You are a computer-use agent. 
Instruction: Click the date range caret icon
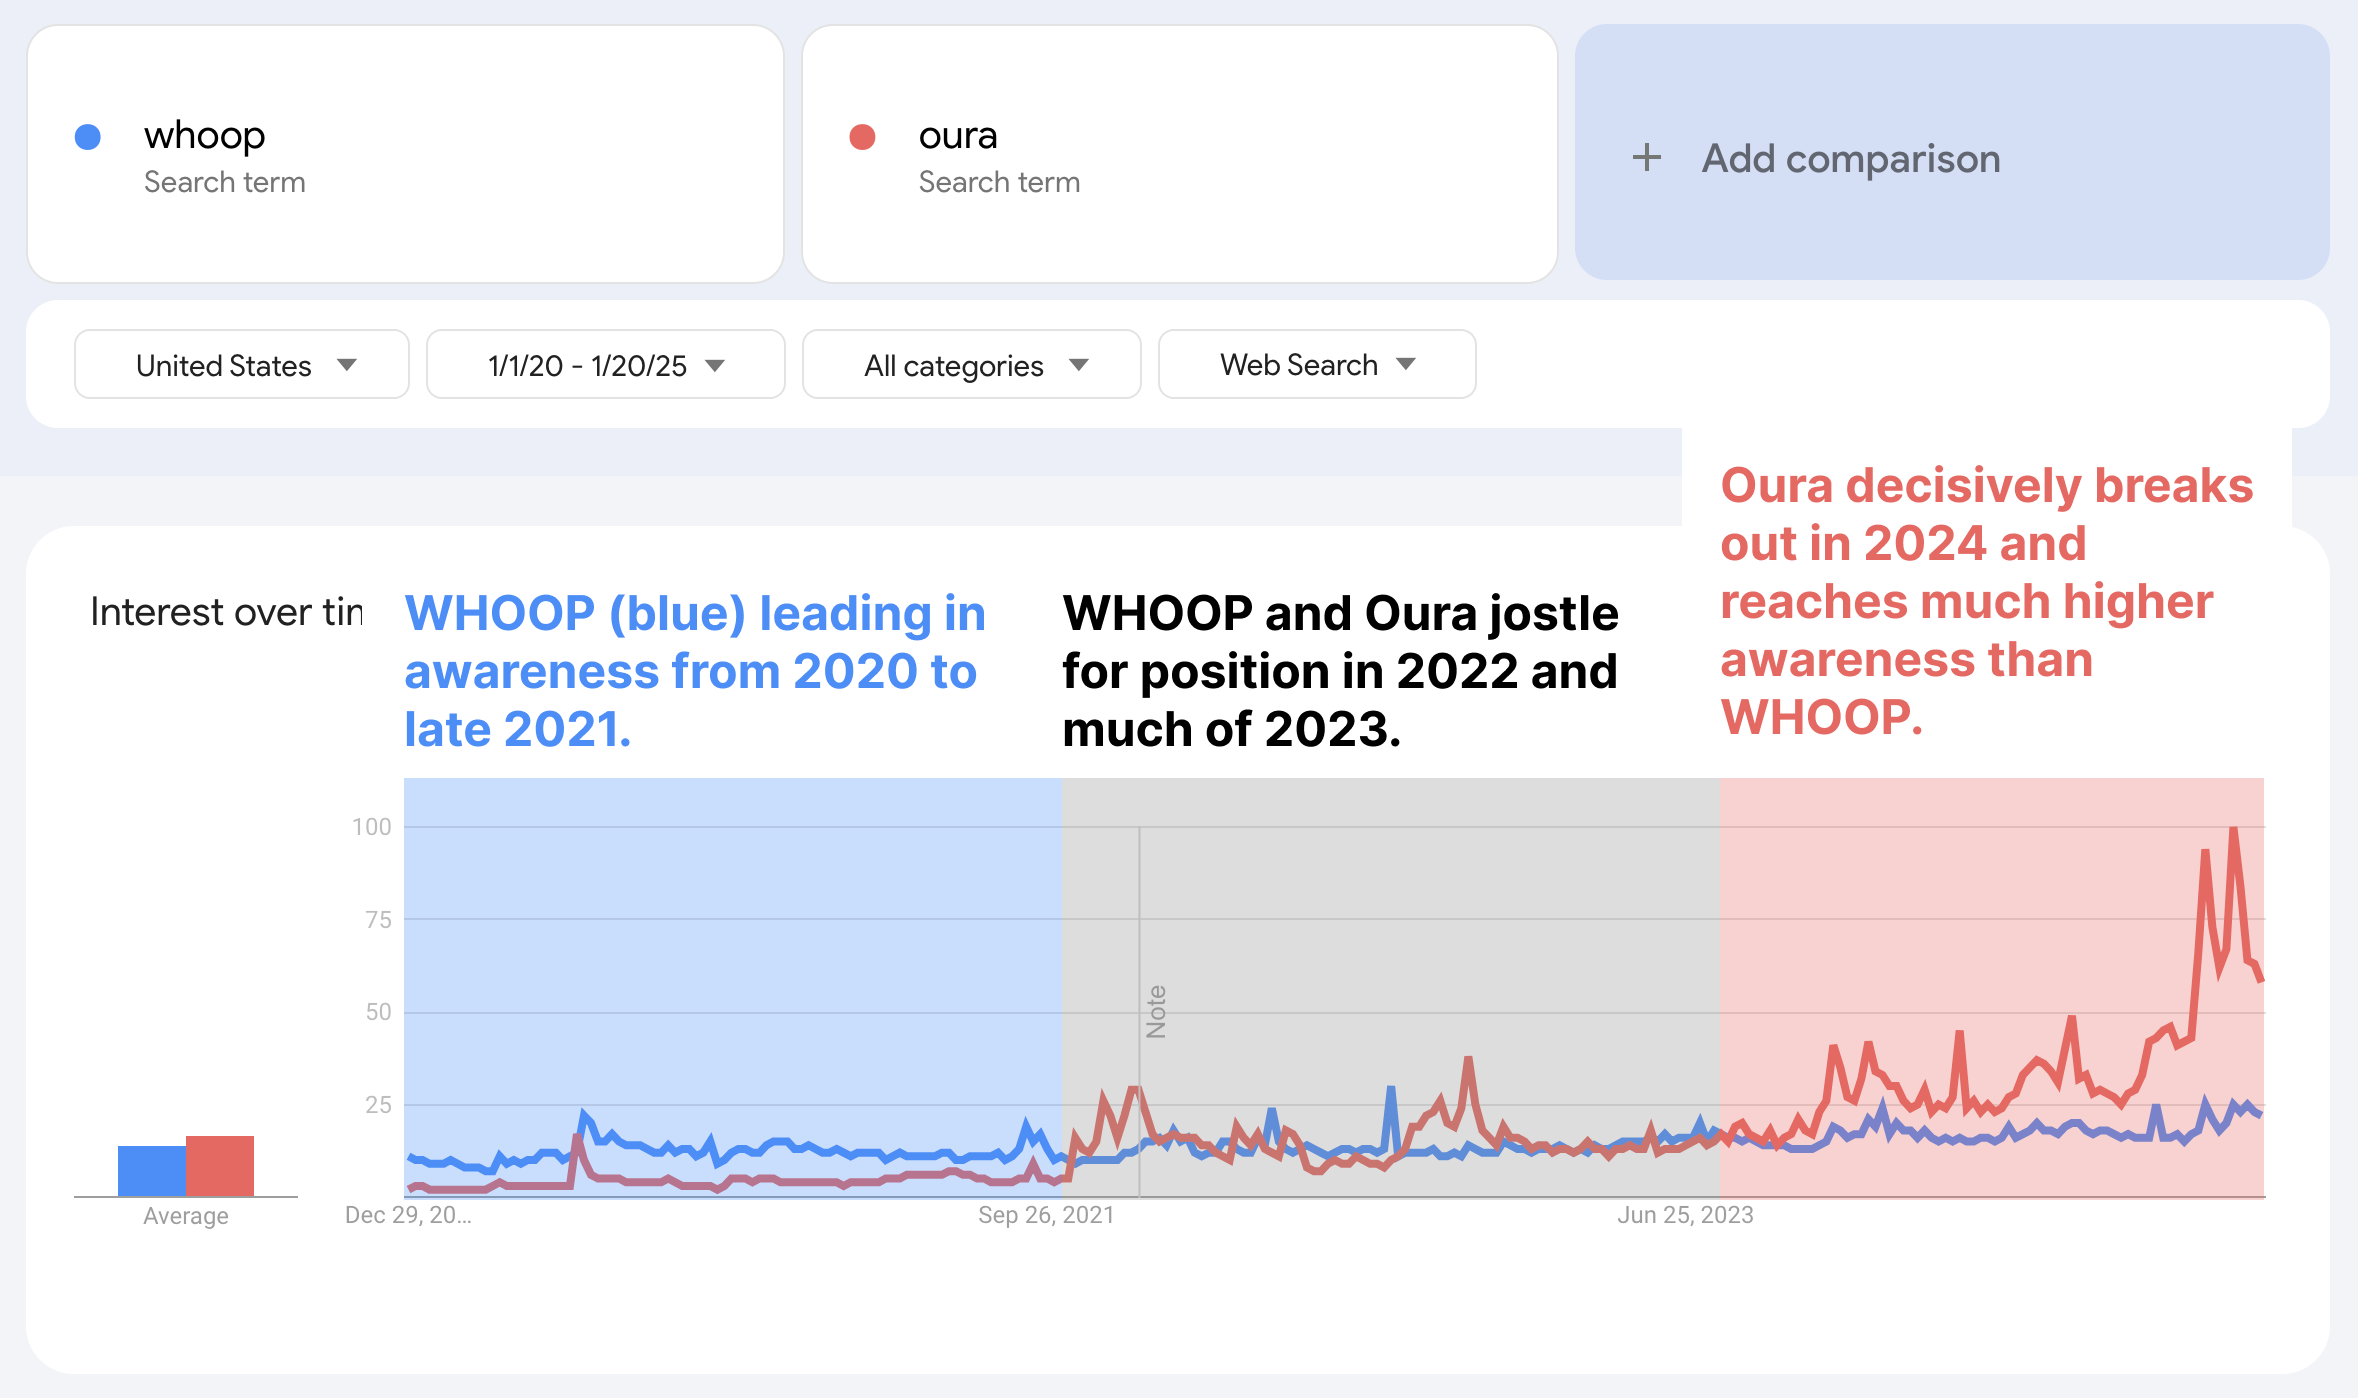pos(714,365)
